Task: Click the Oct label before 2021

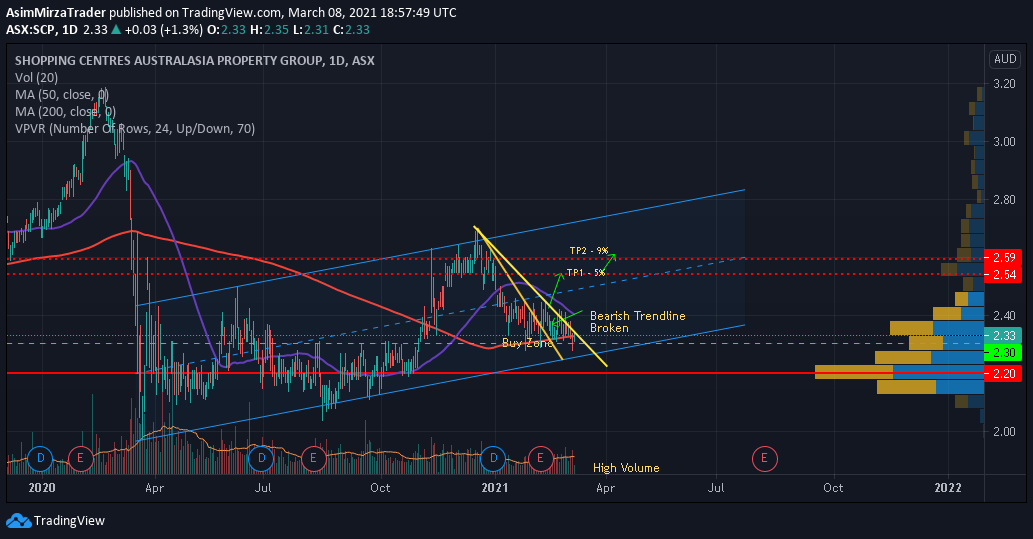Action: coord(380,488)
